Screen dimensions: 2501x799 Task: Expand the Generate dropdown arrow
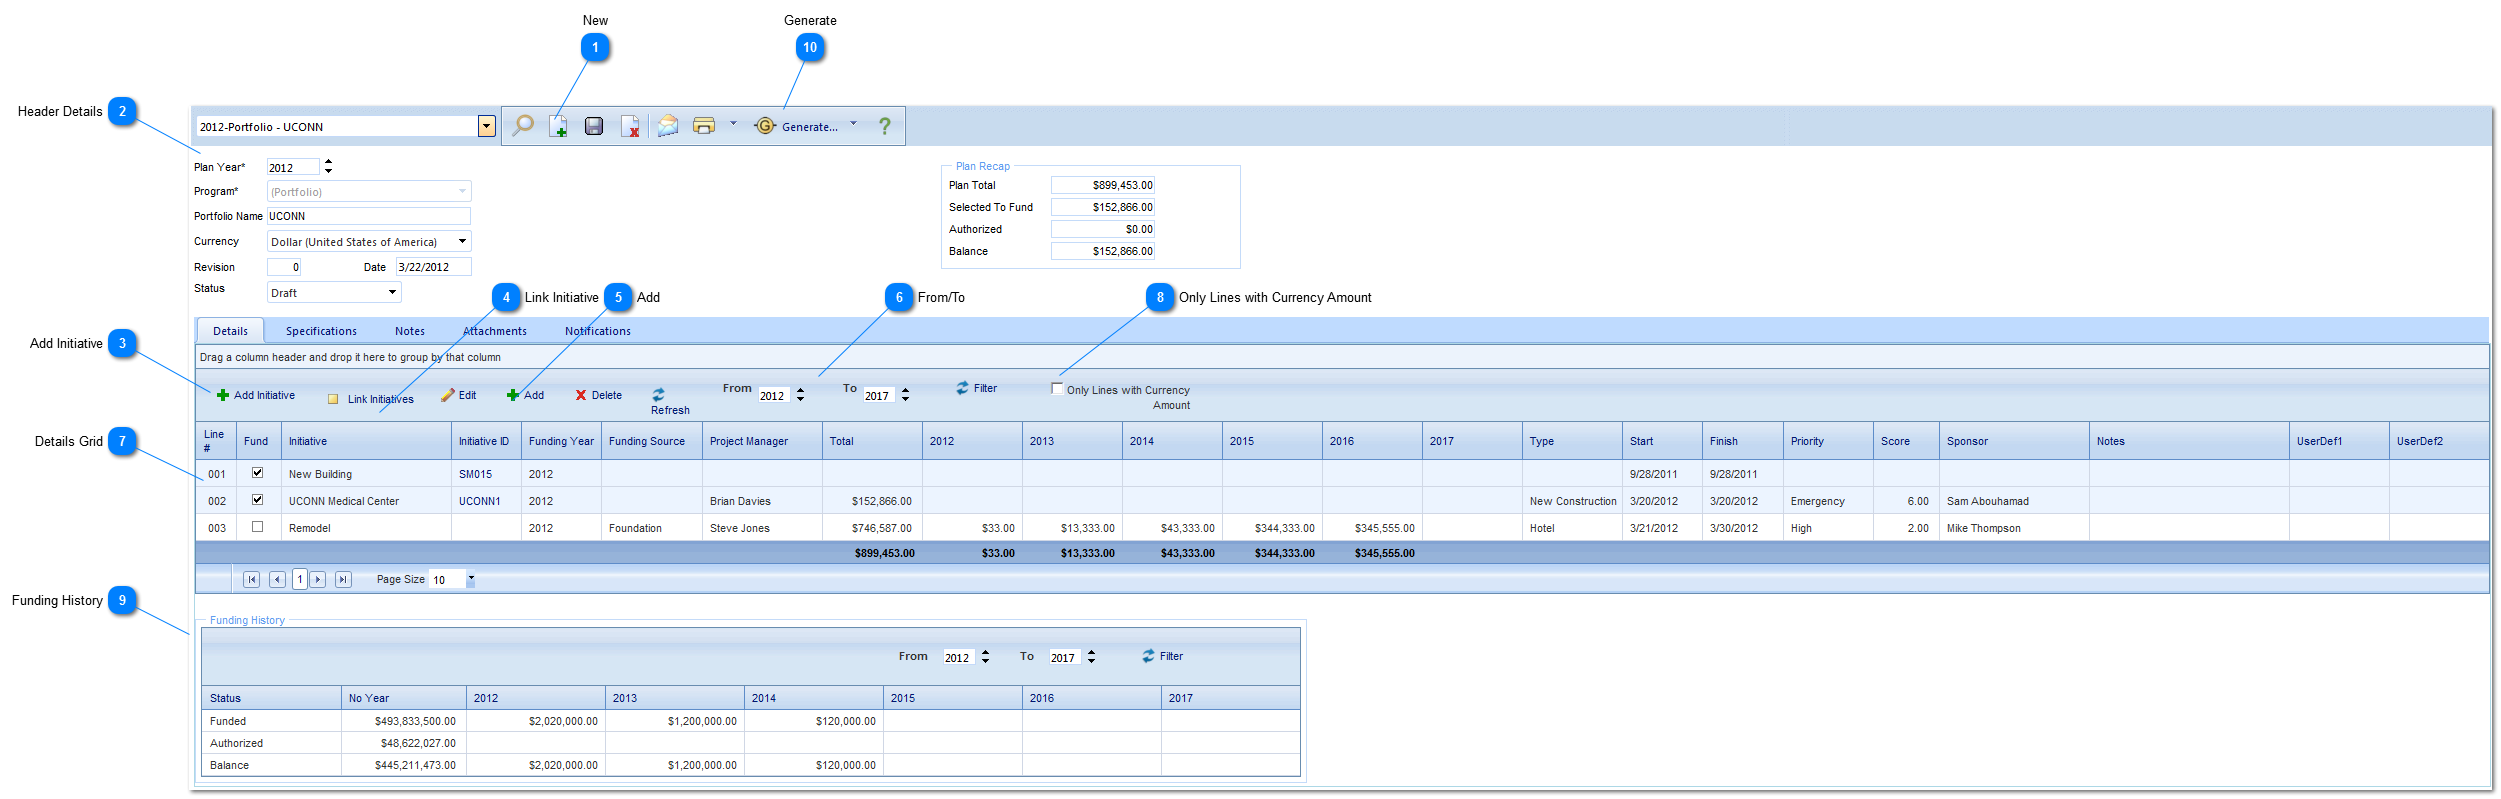[x=853, y=124]
